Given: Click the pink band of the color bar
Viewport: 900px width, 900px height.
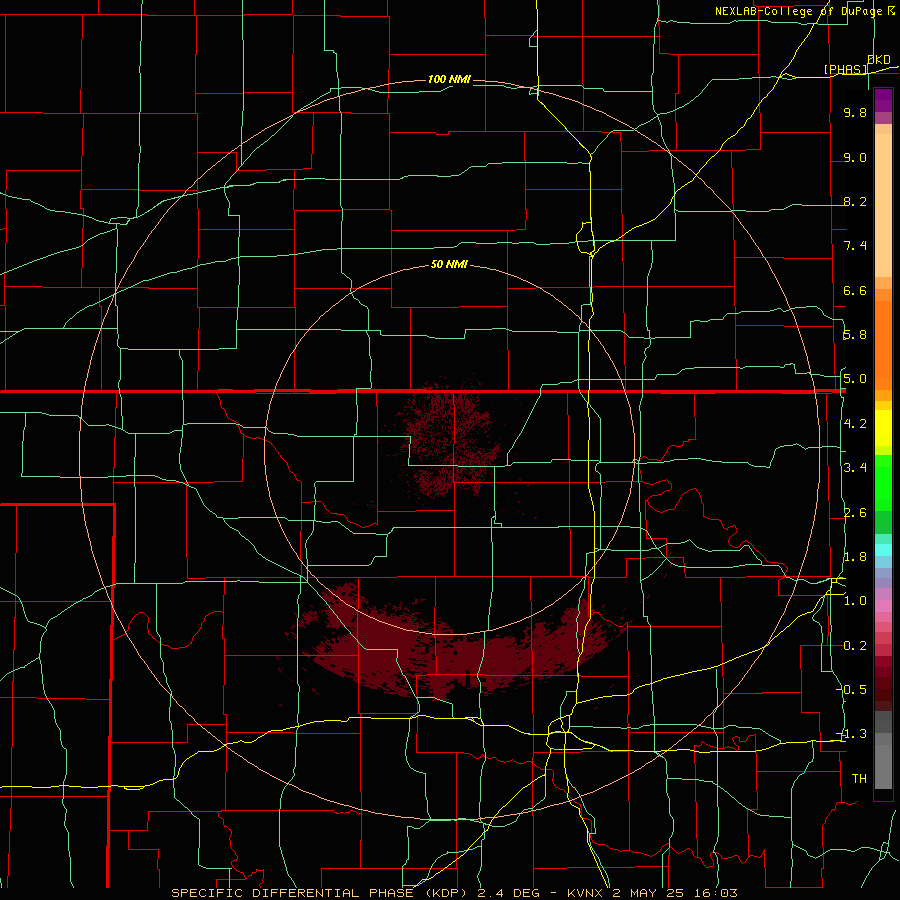Looking at the screenshot, I should [883, 606].
